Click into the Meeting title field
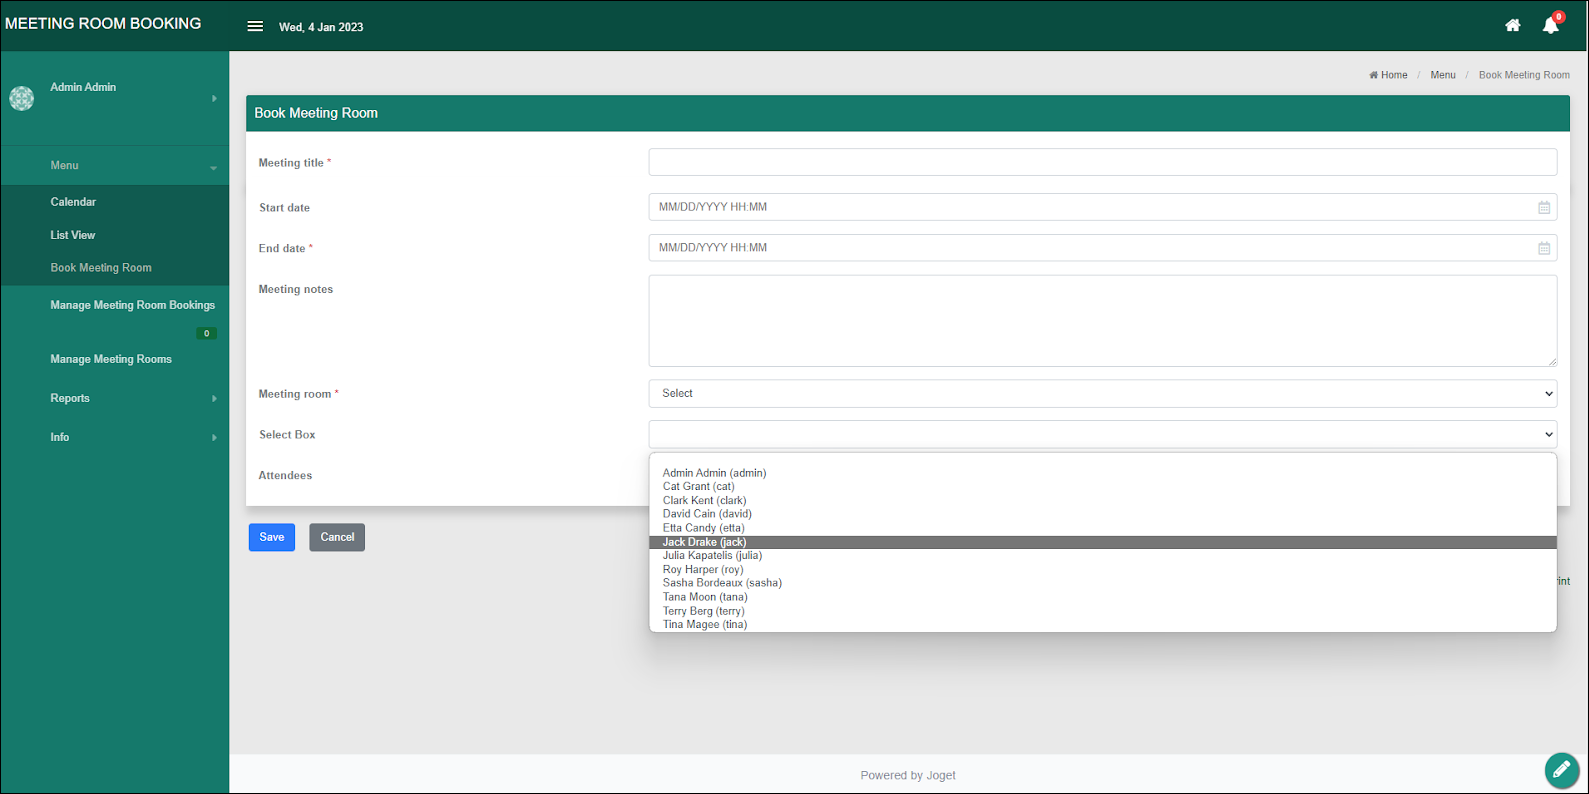This screenshot has width=1589, height=794. point(1102,162)
